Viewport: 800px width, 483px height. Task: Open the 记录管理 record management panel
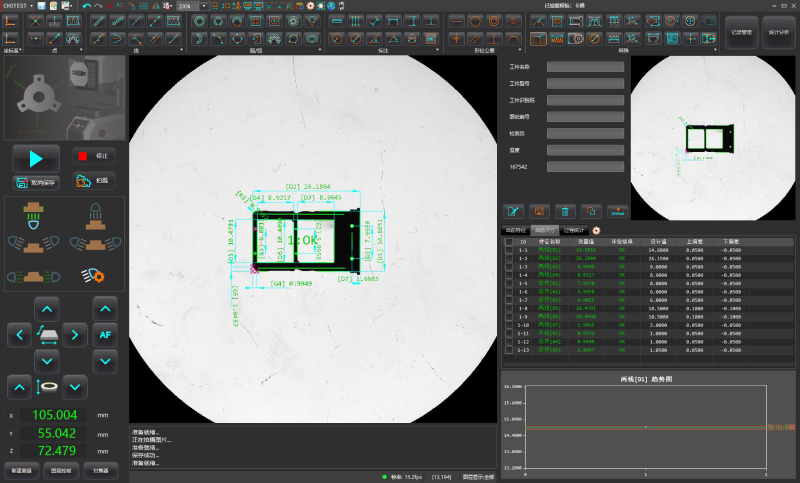740,32
